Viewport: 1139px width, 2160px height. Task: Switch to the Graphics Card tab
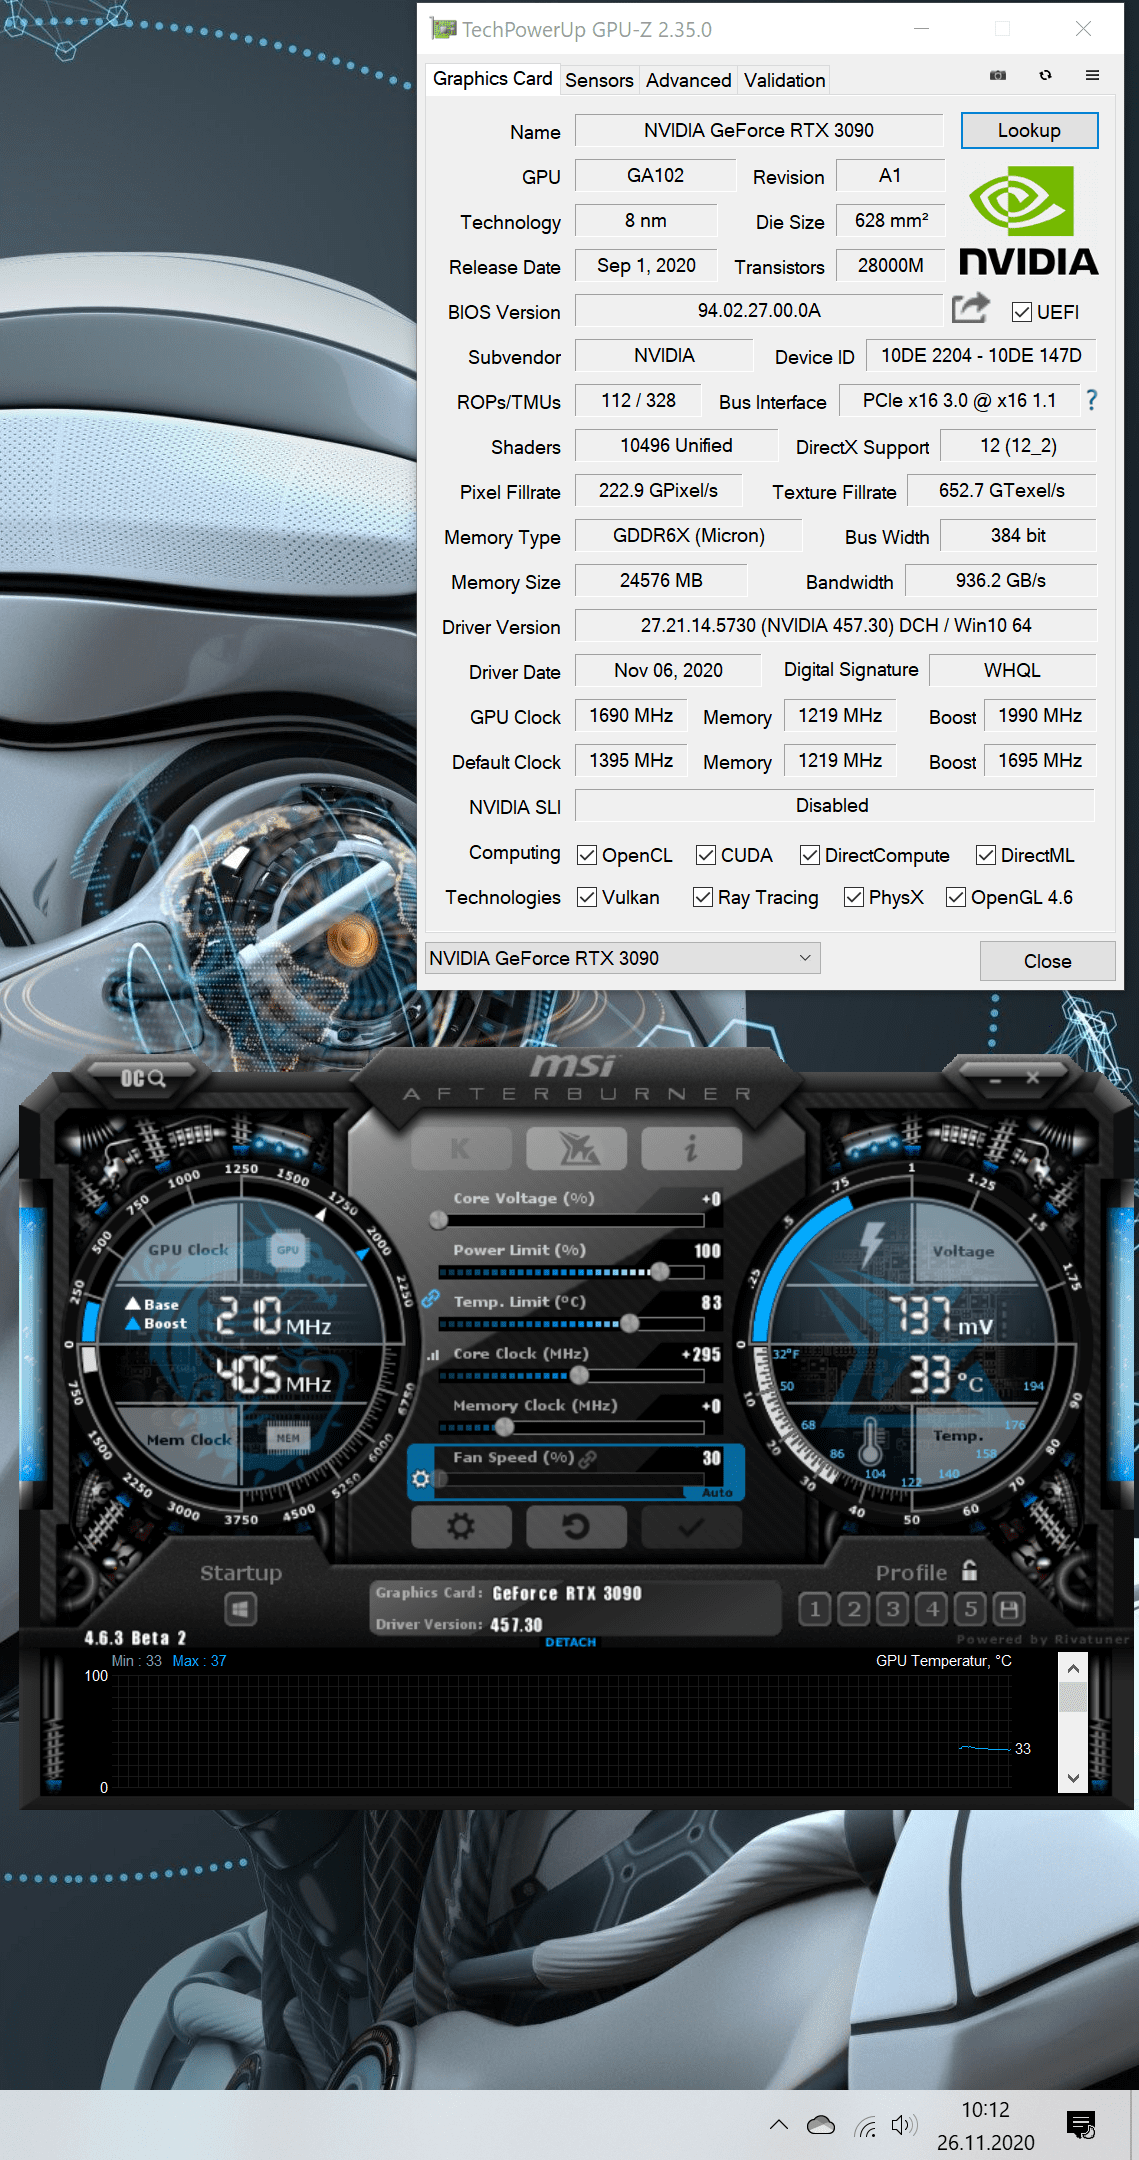pos(492,79)
